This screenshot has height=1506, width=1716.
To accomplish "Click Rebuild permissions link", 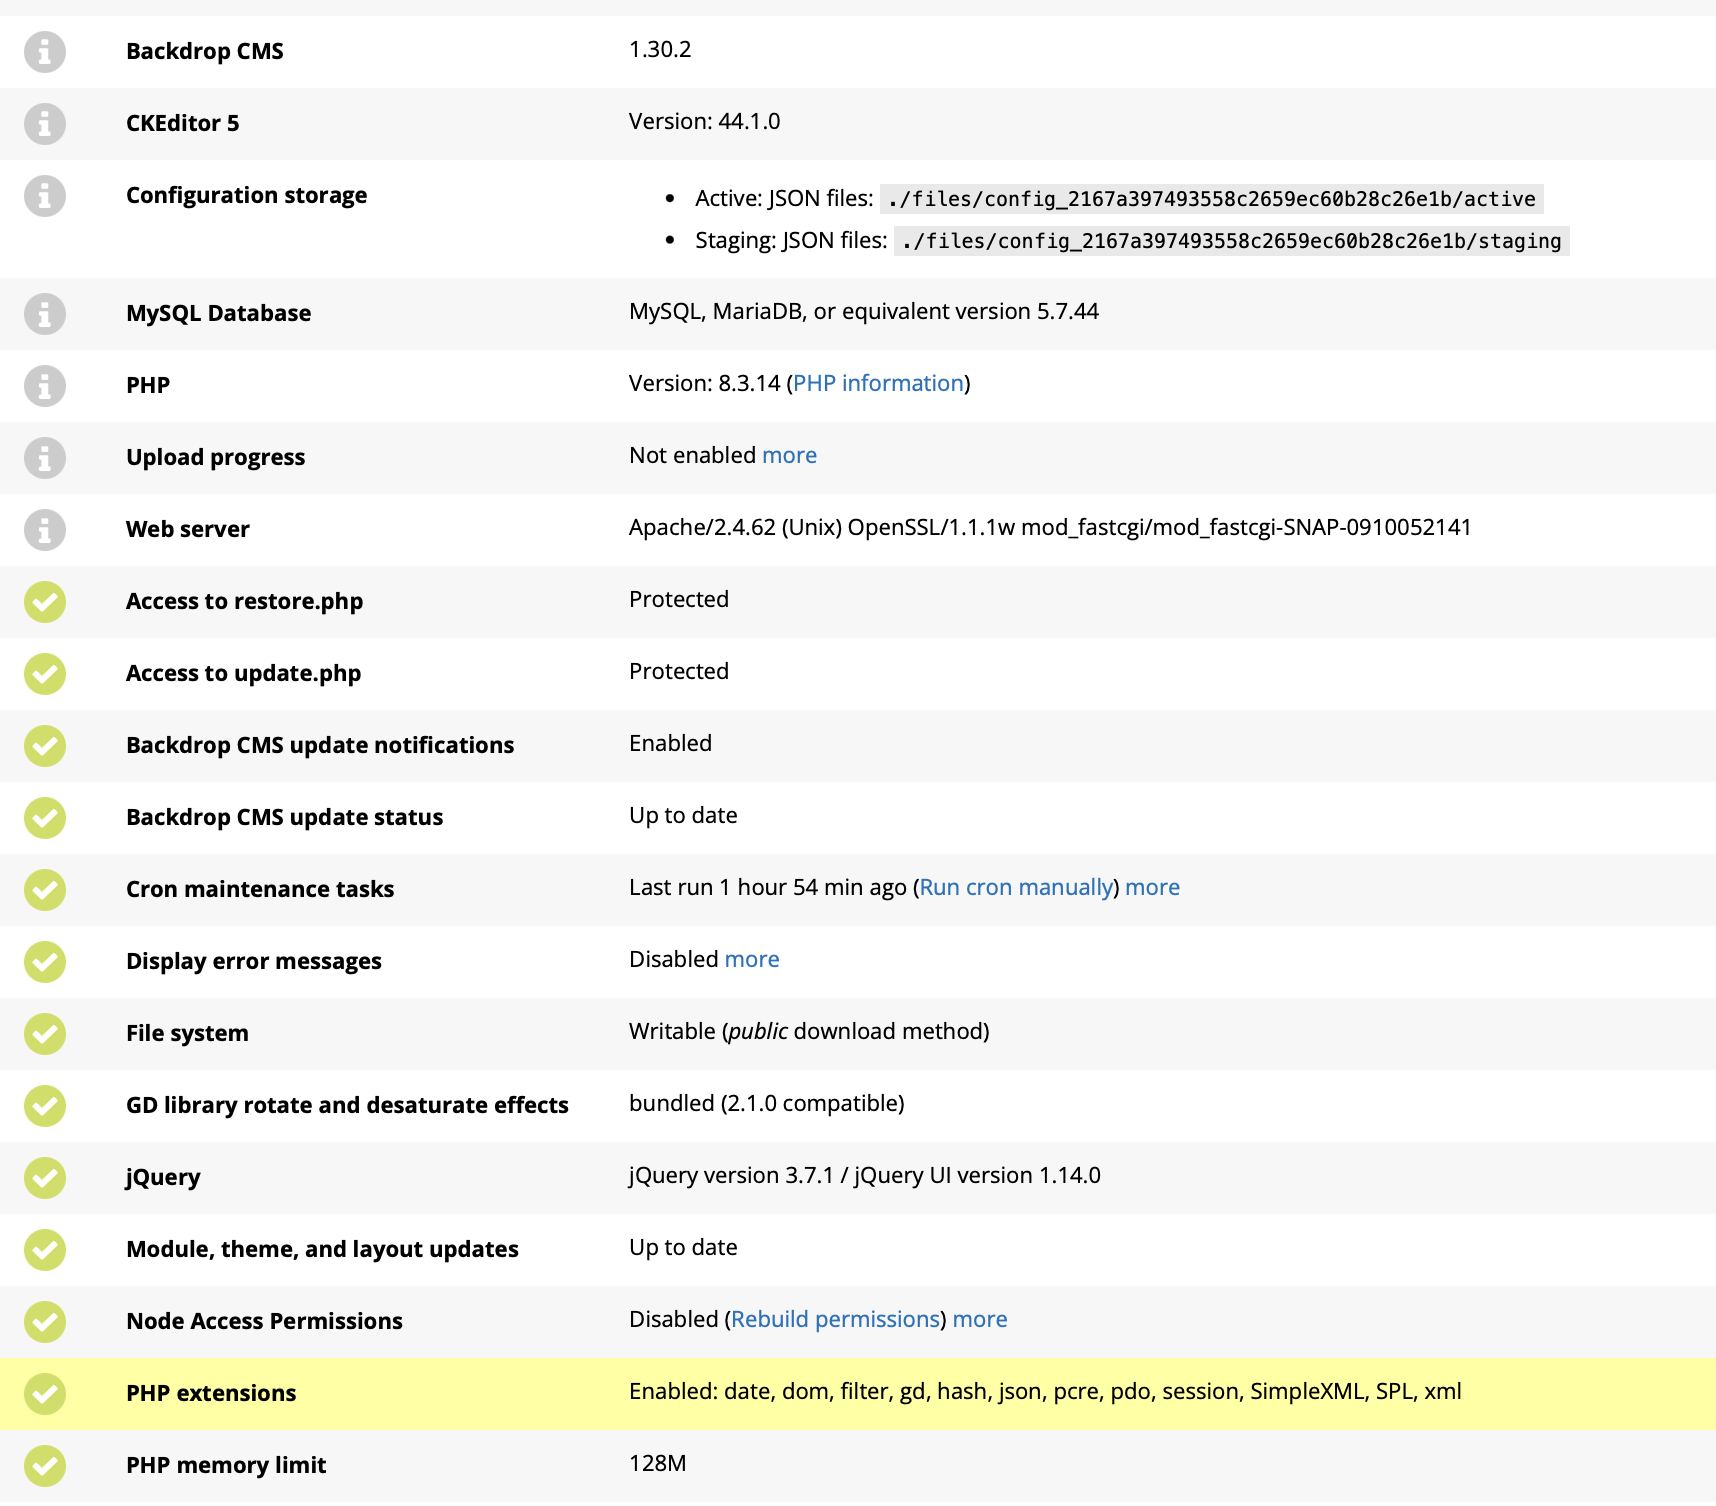I will coord(836,1320).
